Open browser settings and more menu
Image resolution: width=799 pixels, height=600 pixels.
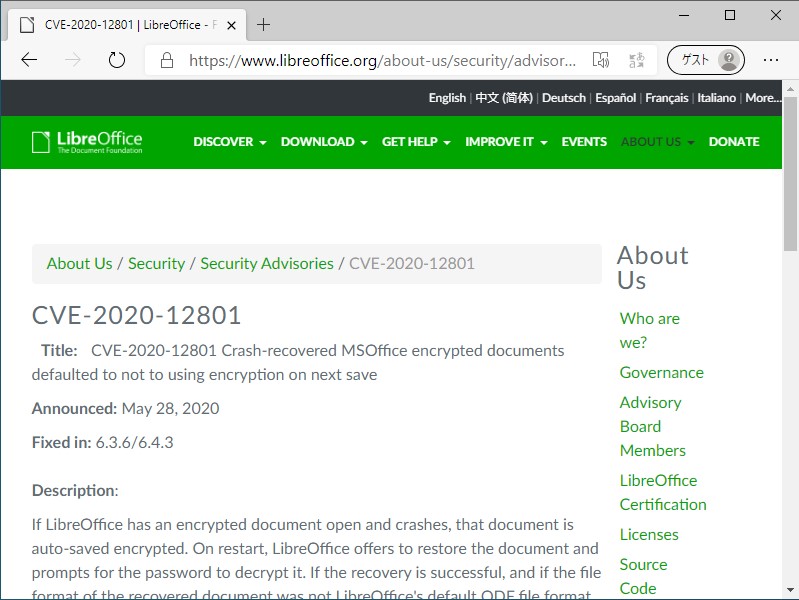click(770, 60)
